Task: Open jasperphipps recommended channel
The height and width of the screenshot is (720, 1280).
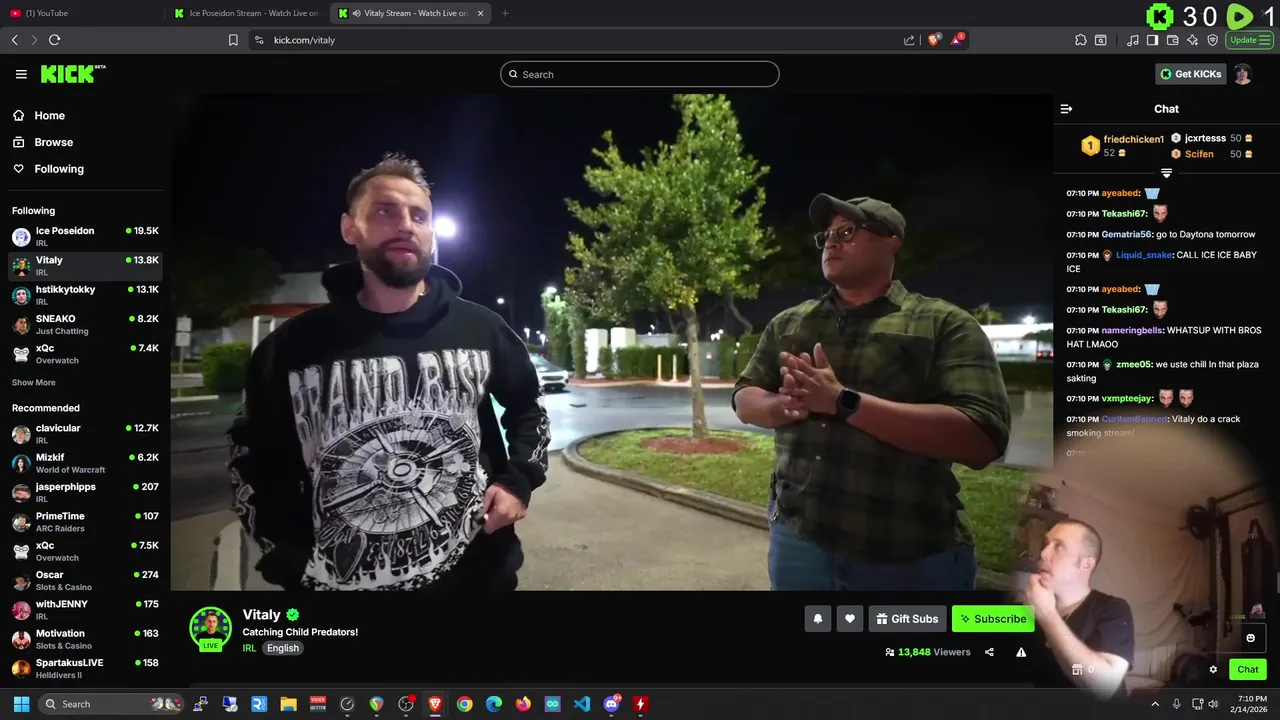Action: [x=85, y=492]
